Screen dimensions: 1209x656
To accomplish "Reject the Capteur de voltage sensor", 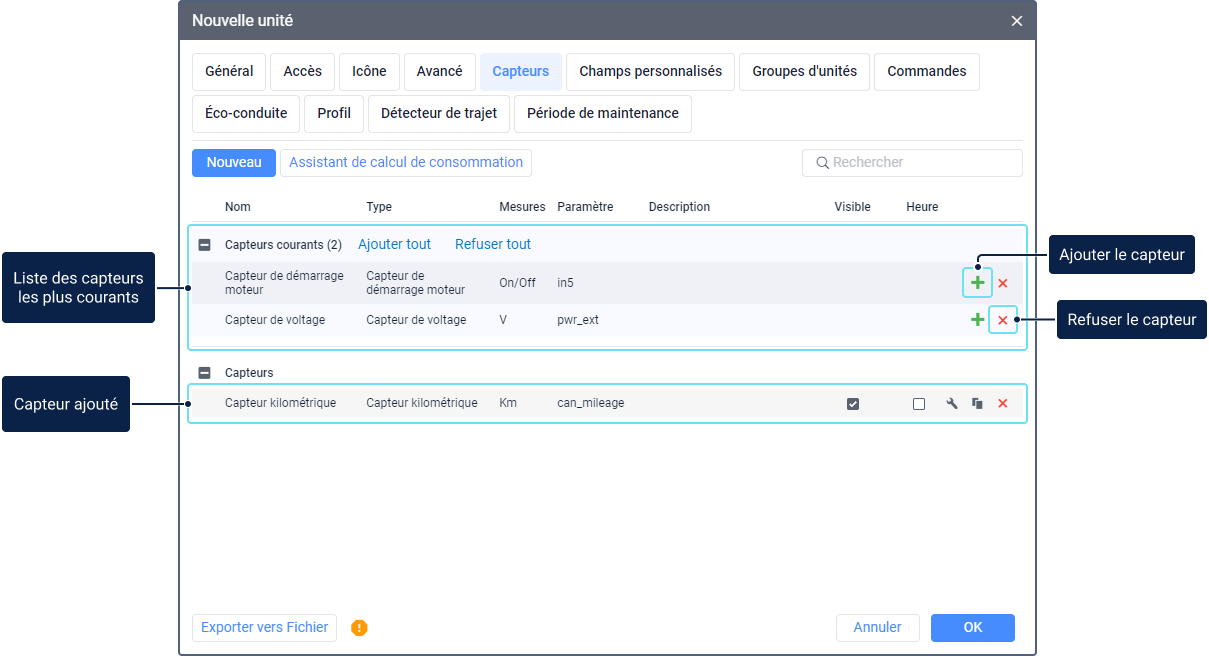I will [x=1003, y=321].
